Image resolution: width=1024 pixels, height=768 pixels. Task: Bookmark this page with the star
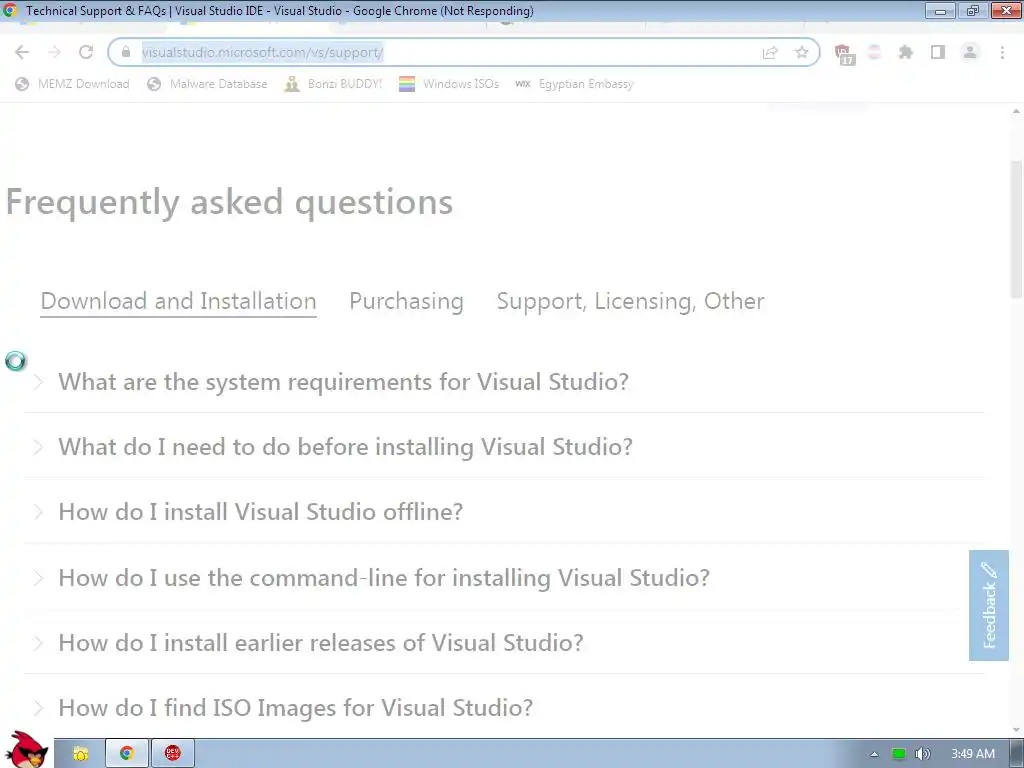point(801,52)
